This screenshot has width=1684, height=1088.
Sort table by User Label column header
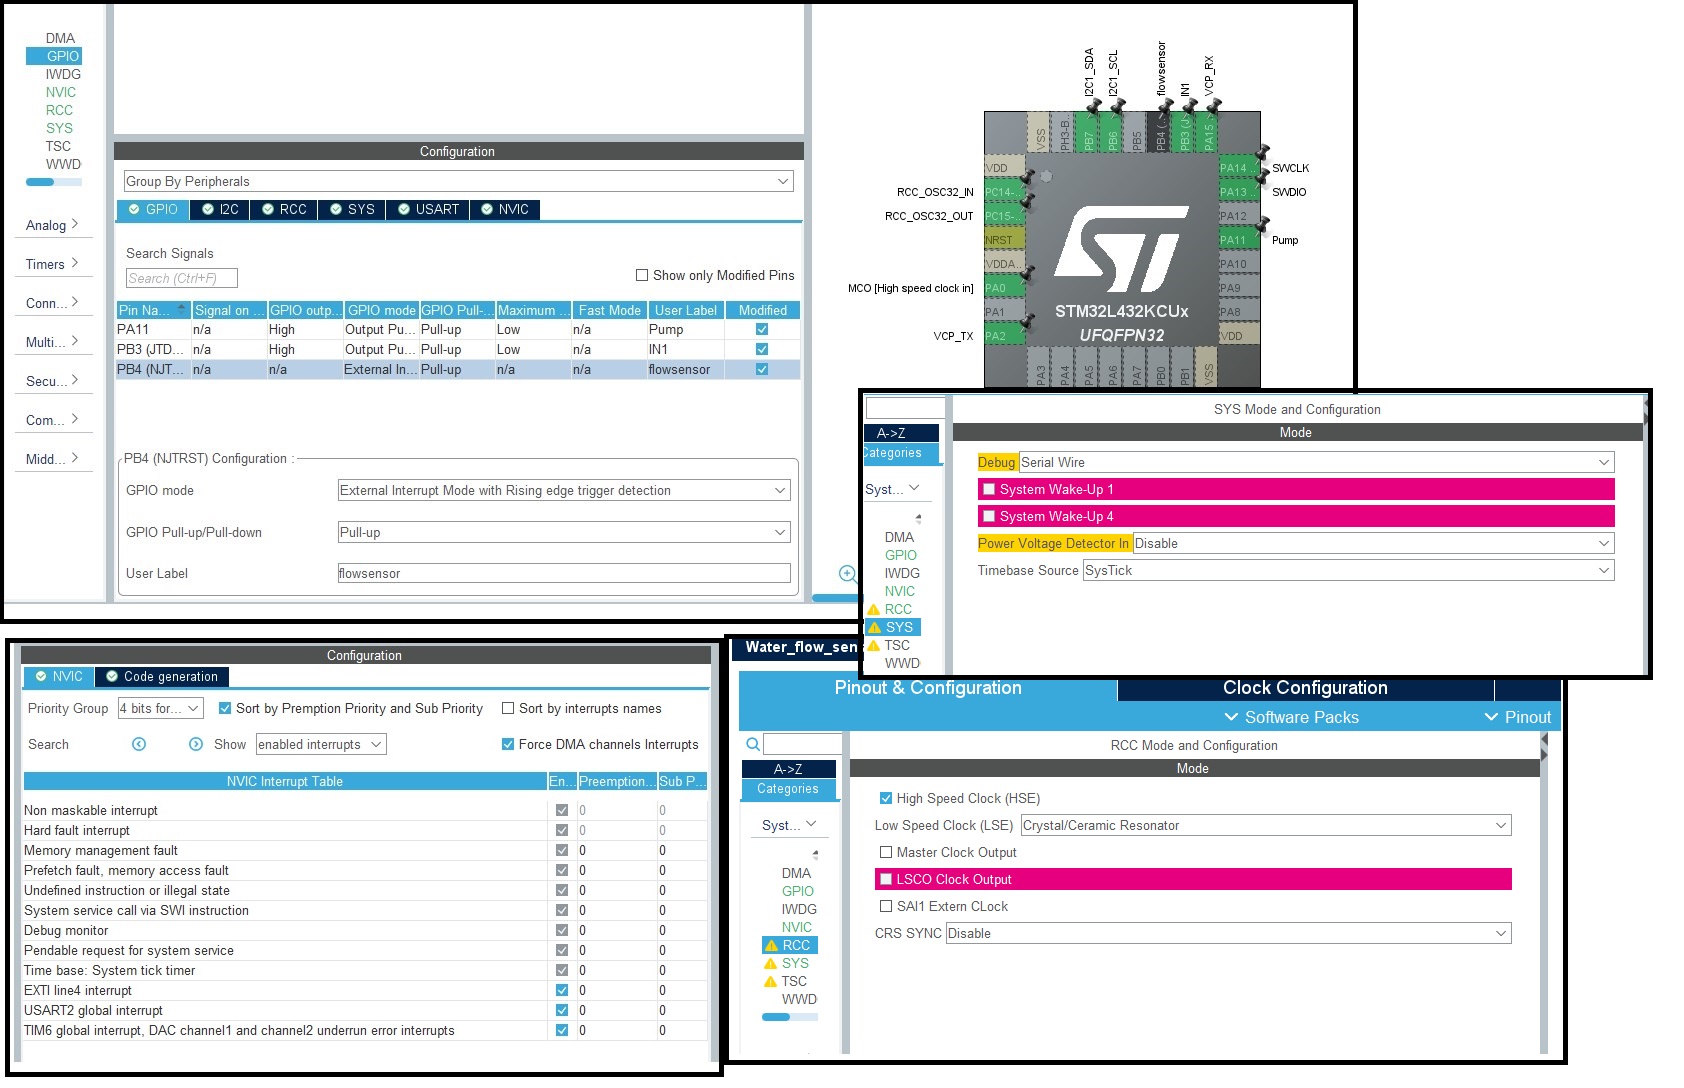pyautogui.click(x=686, y=310)
